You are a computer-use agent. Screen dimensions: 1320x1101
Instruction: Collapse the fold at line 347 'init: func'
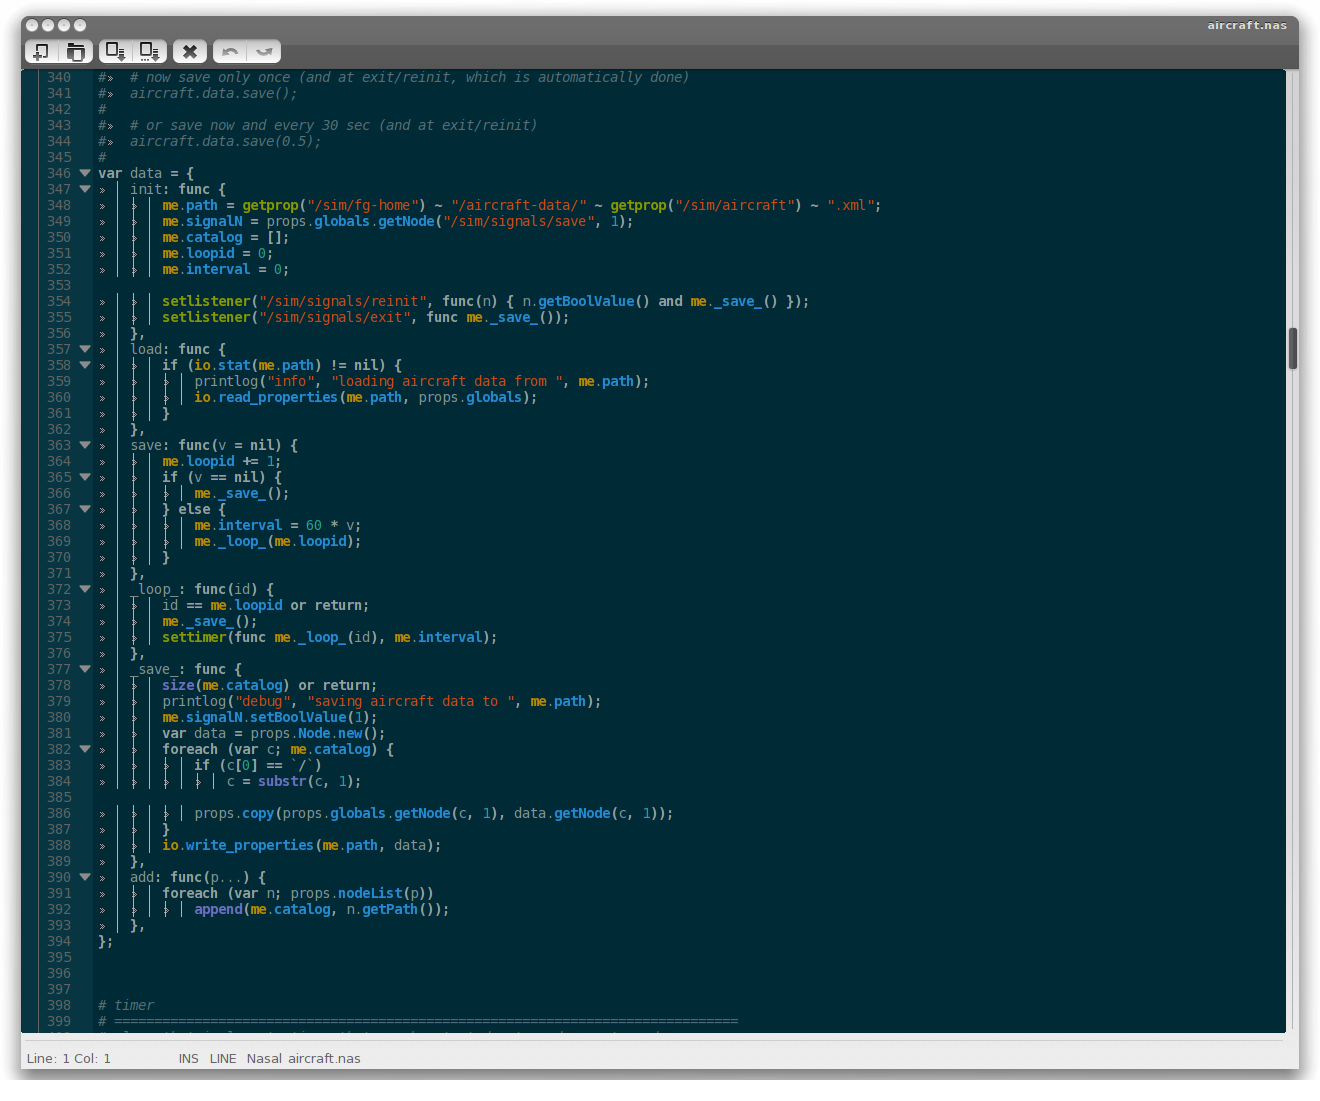pos(85,189)
